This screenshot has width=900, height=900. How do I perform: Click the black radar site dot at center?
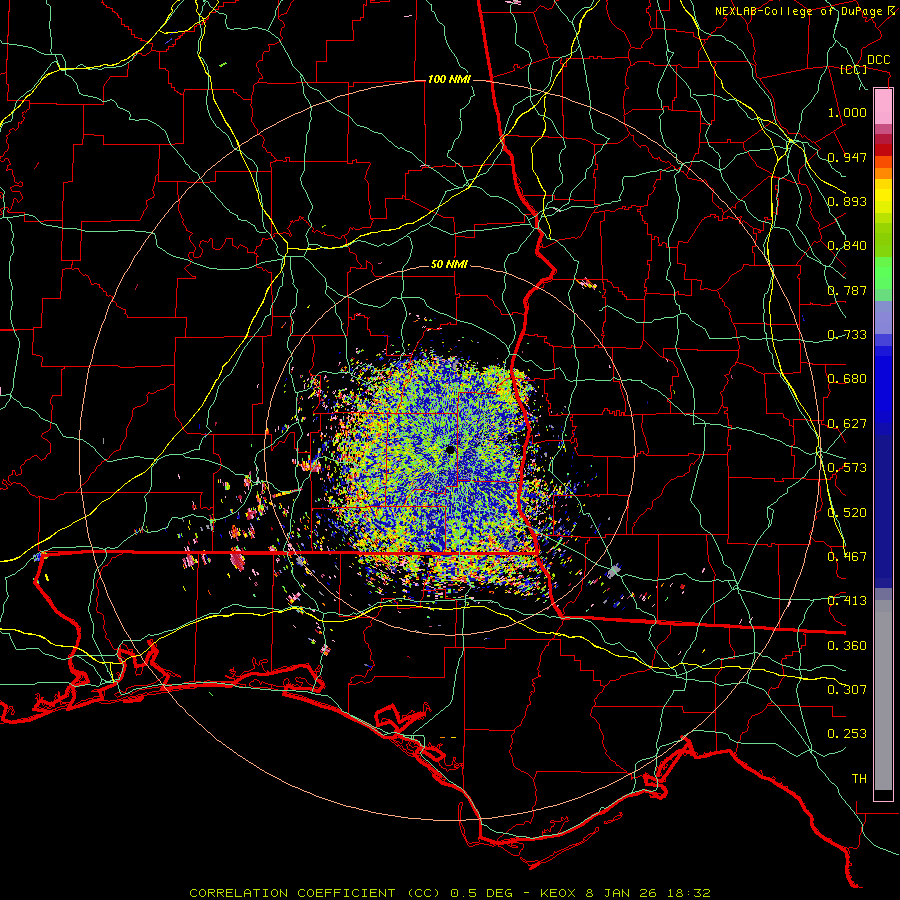point(450,449)
